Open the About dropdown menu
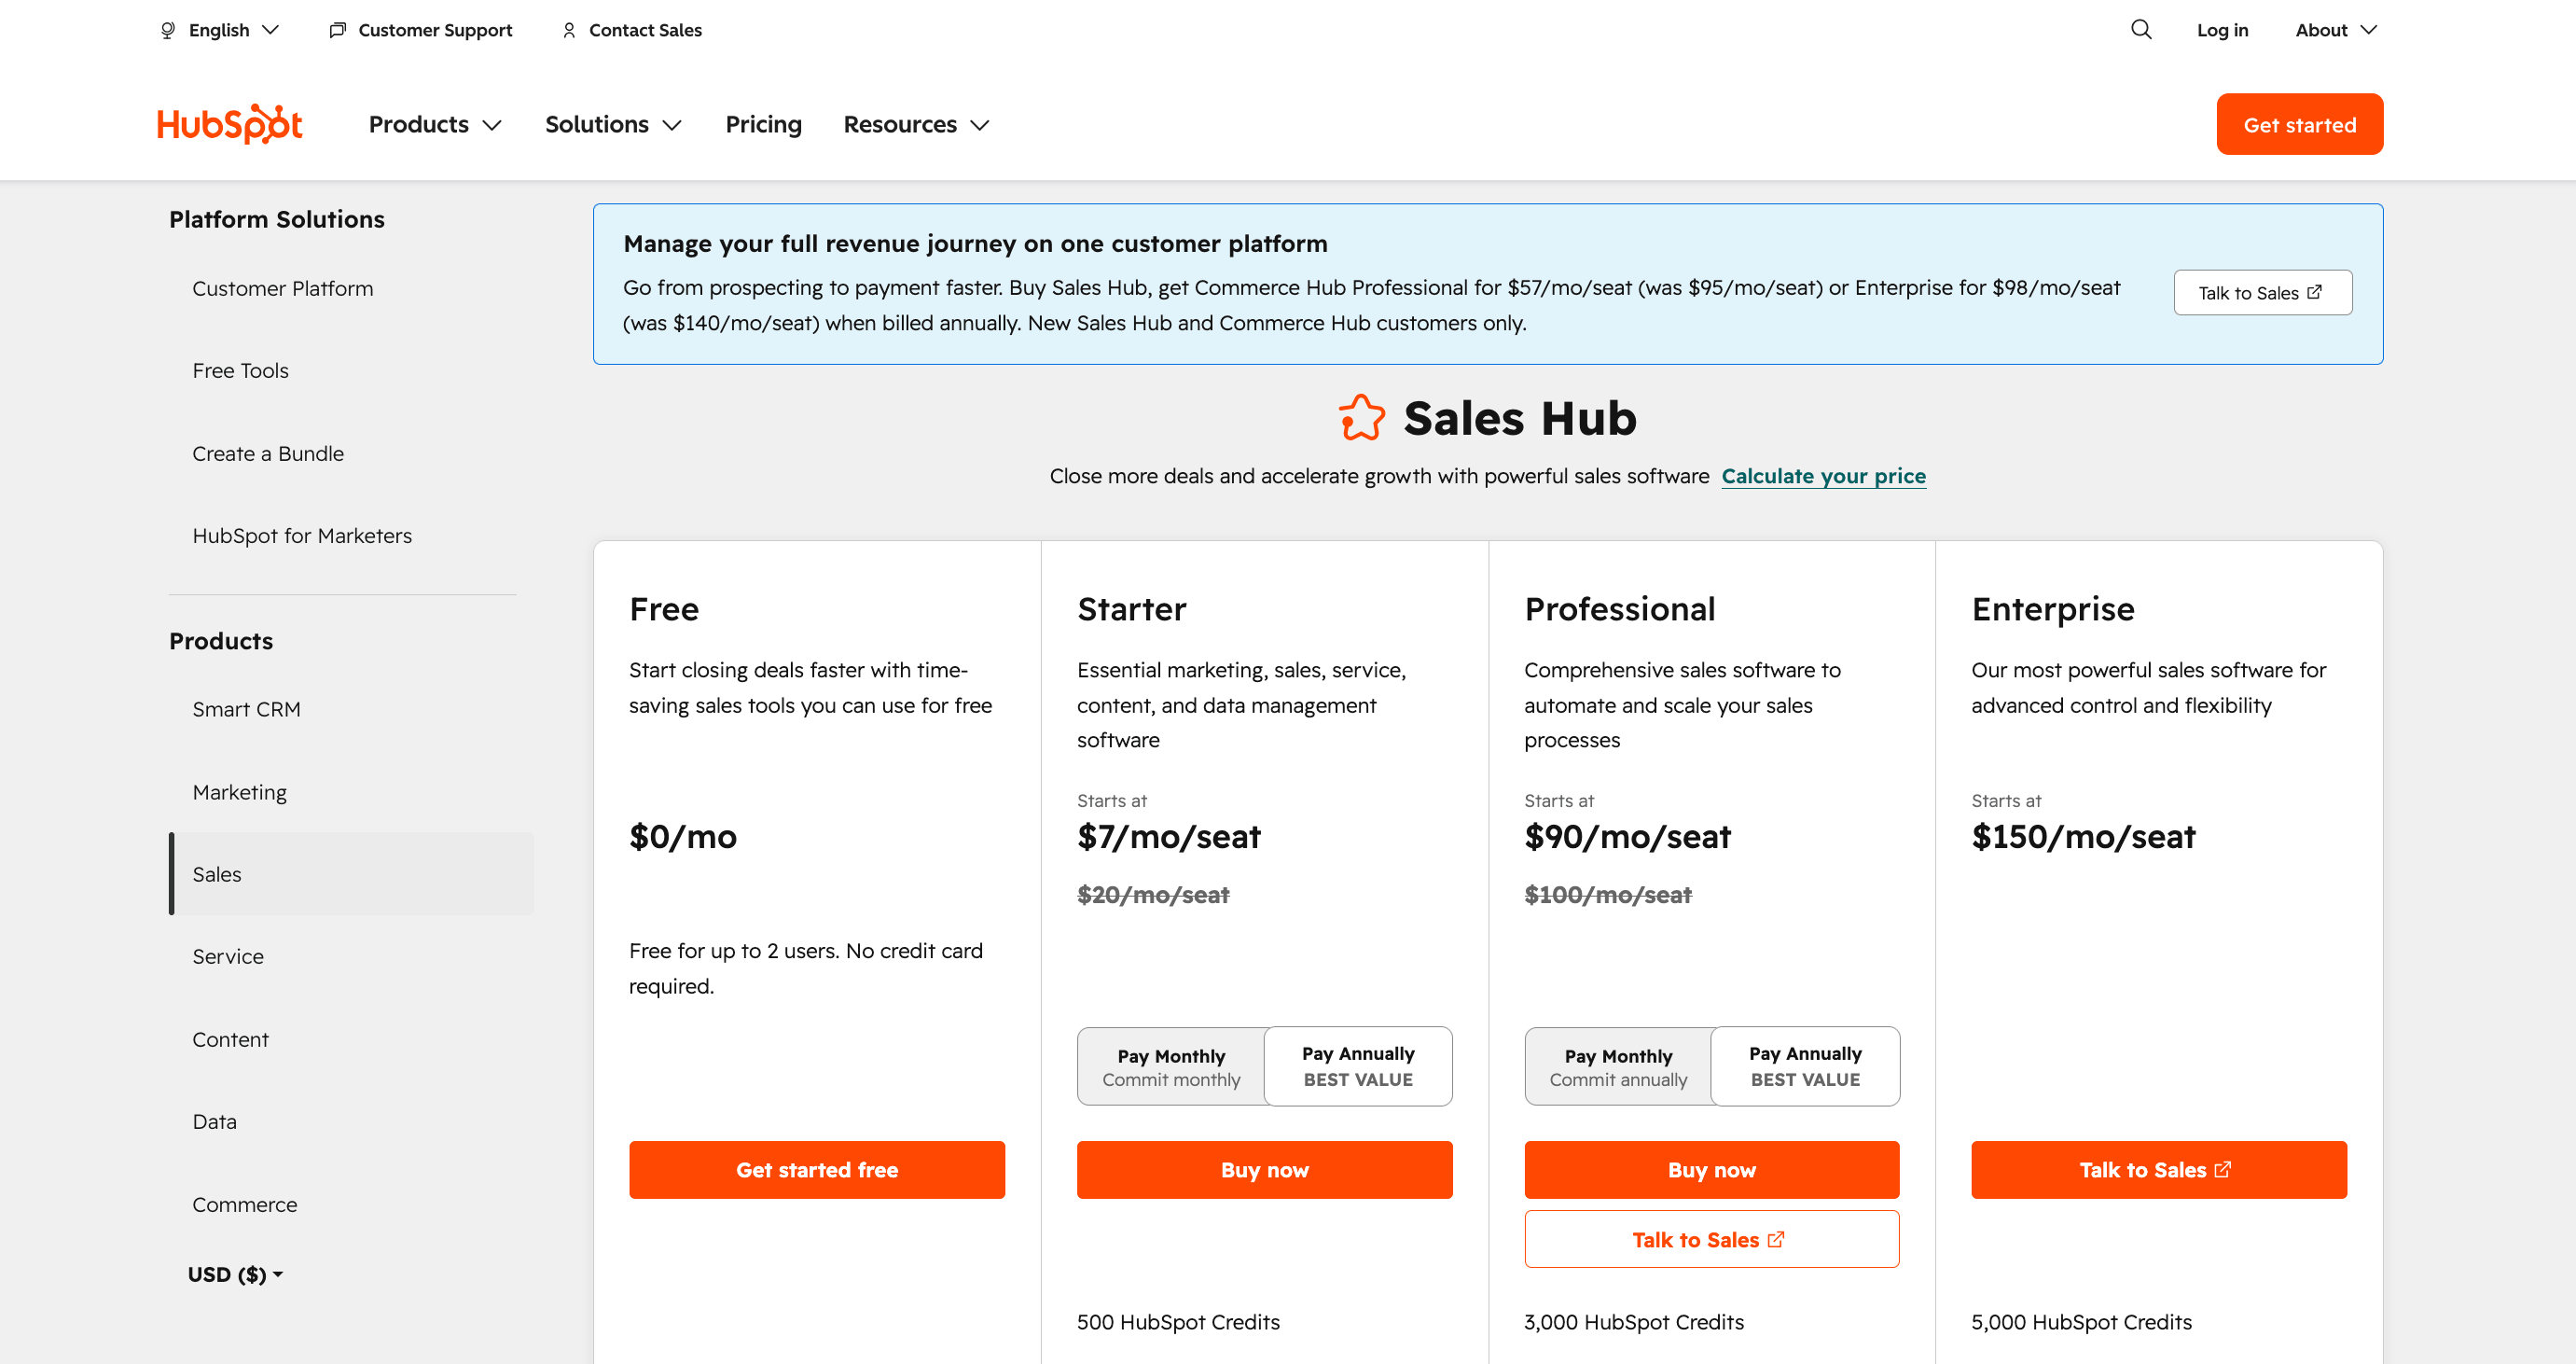The width and height of the screenshot is (2576, 1364). pyautogui.click(x=2336, y=30)
